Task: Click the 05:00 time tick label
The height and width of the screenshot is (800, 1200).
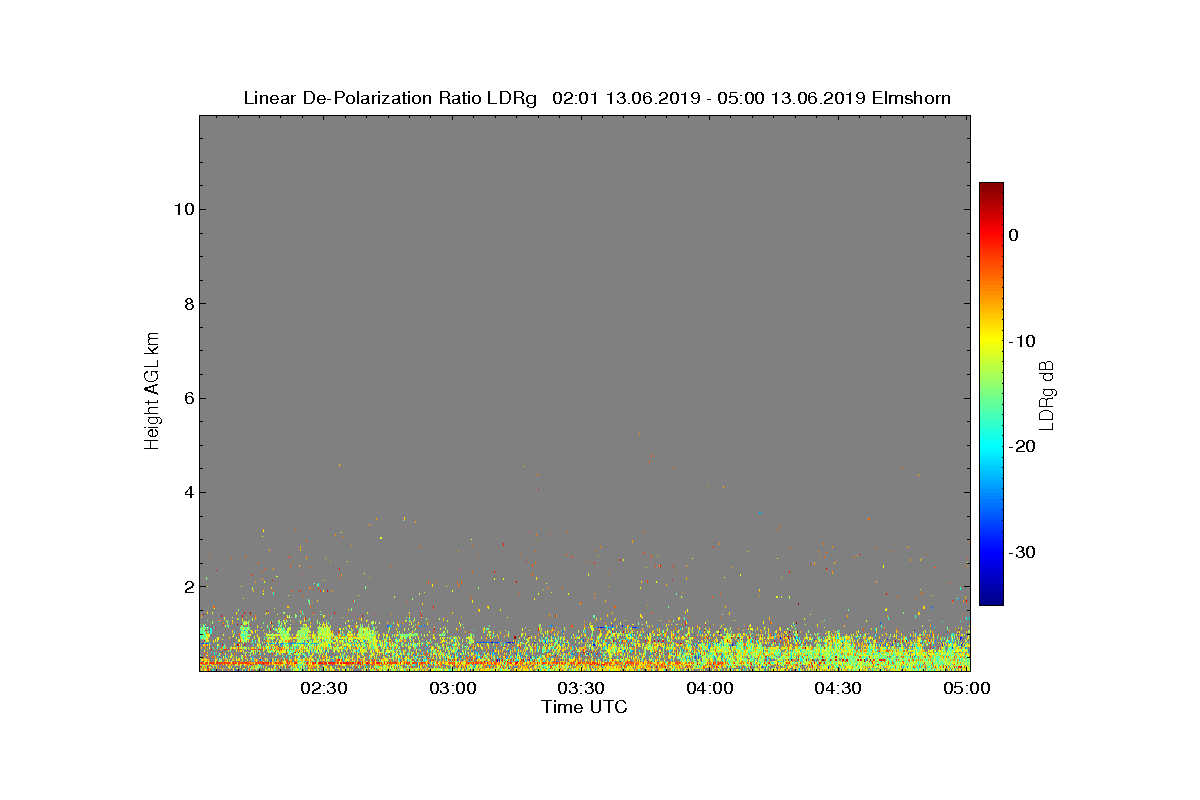Action: [966, 689]
